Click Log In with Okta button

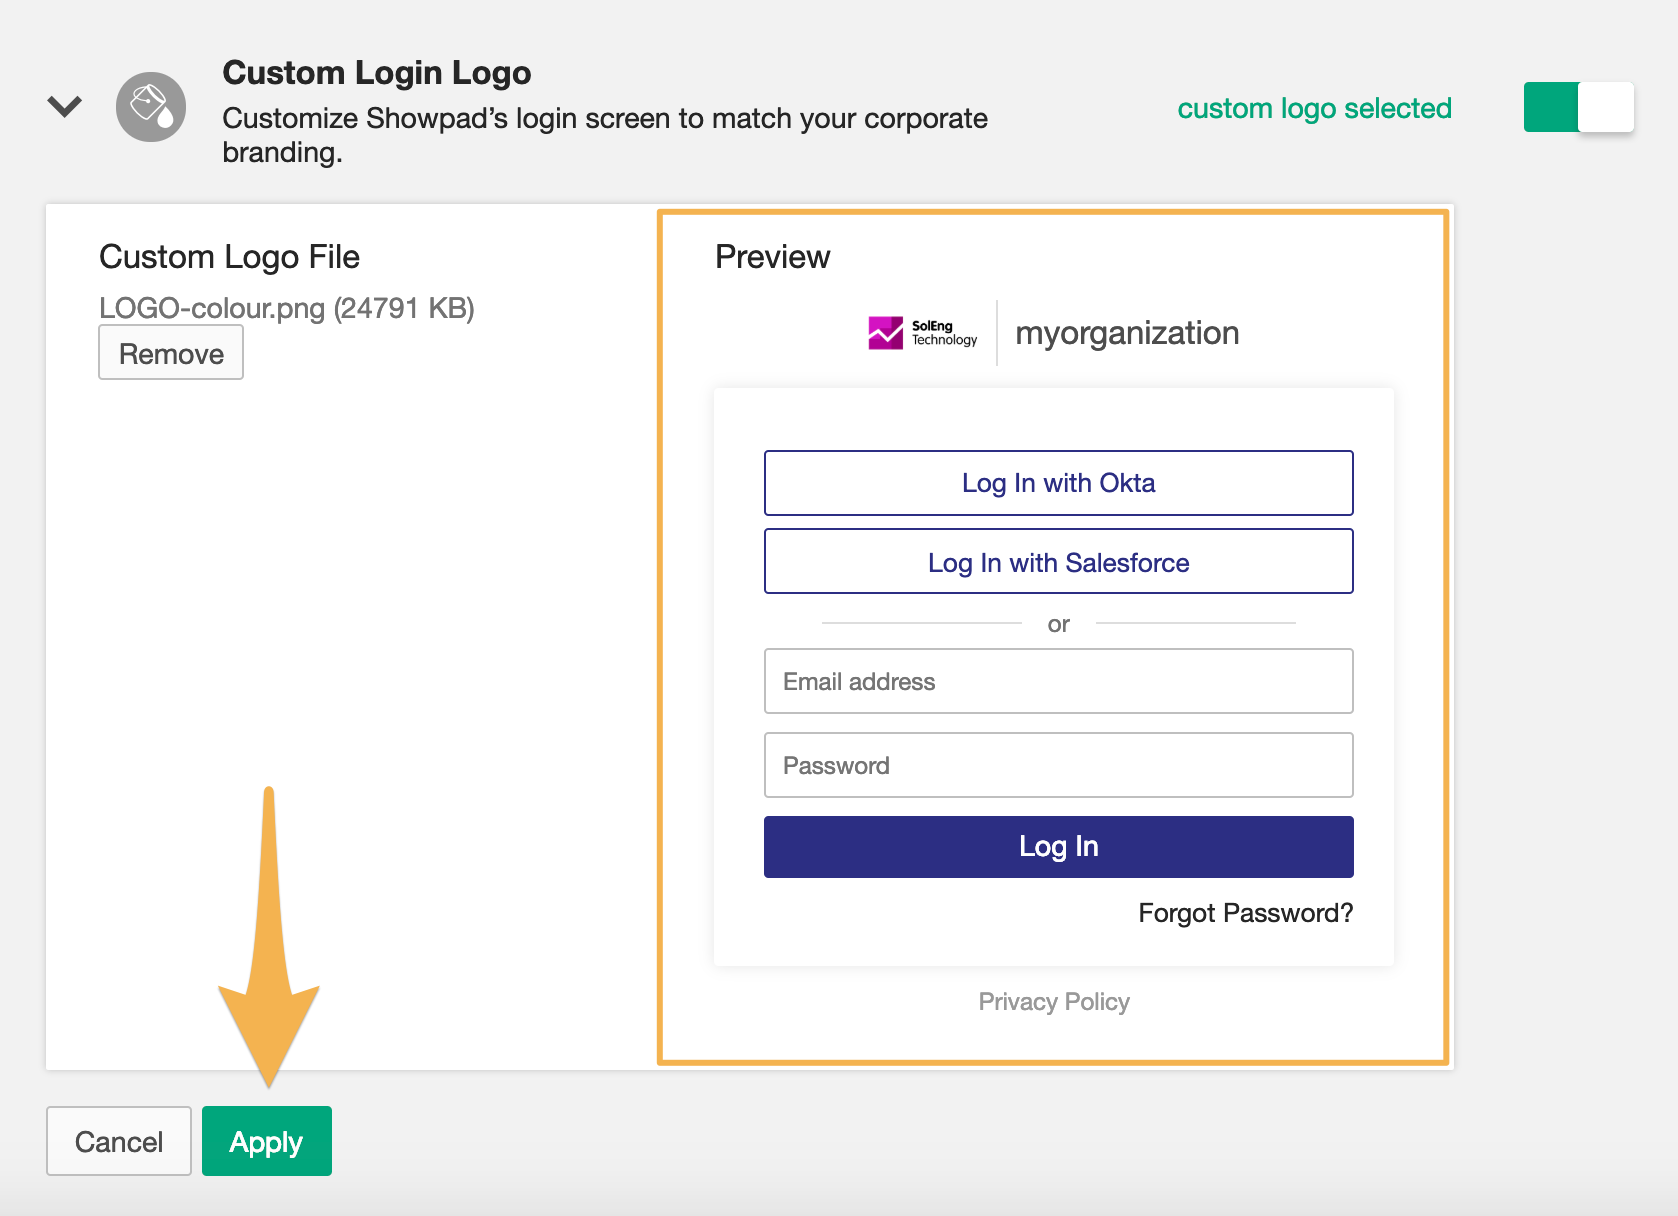[1058, 483]
